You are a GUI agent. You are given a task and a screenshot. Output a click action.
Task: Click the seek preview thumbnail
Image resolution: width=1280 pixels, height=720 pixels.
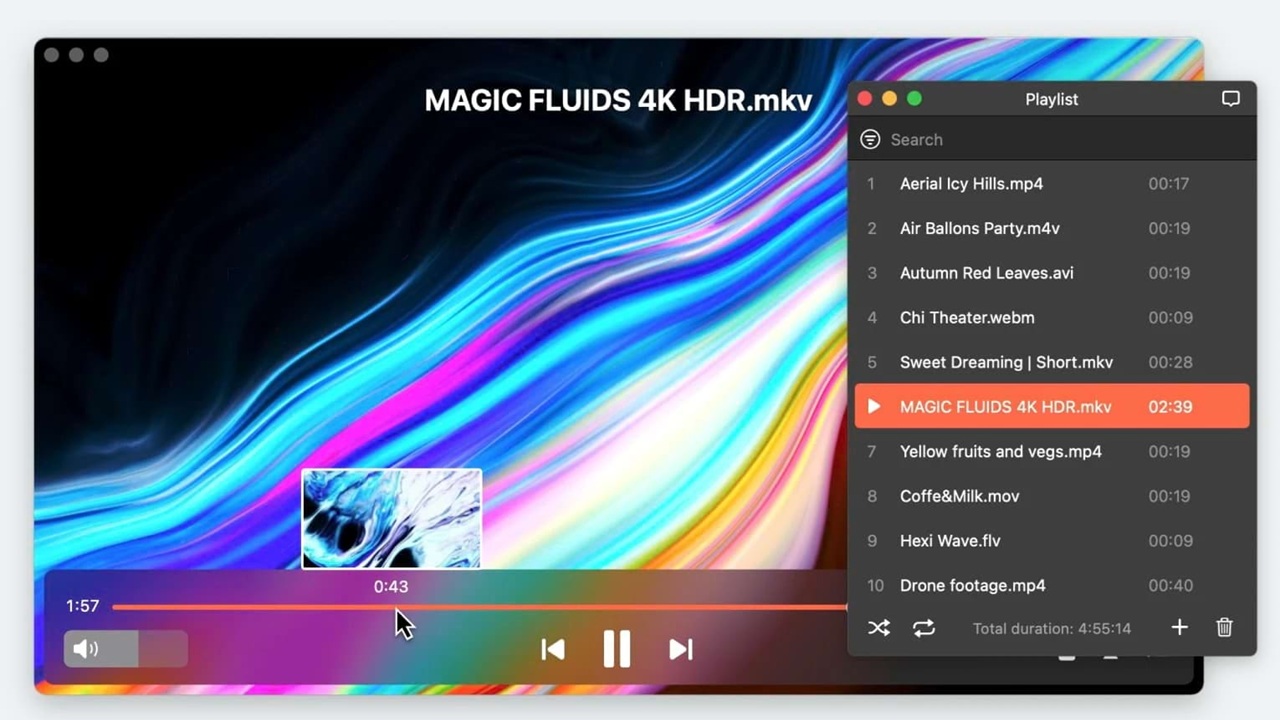391,518
